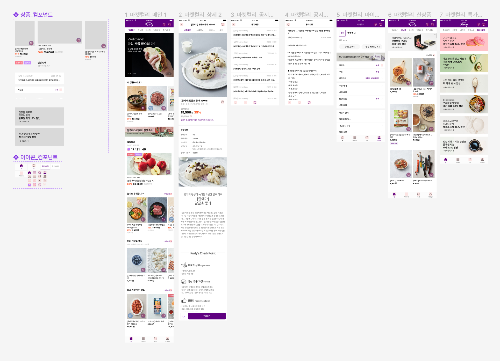
Task: Click the diamond component icon by top-left section title
Action: (x=16, y=14)
